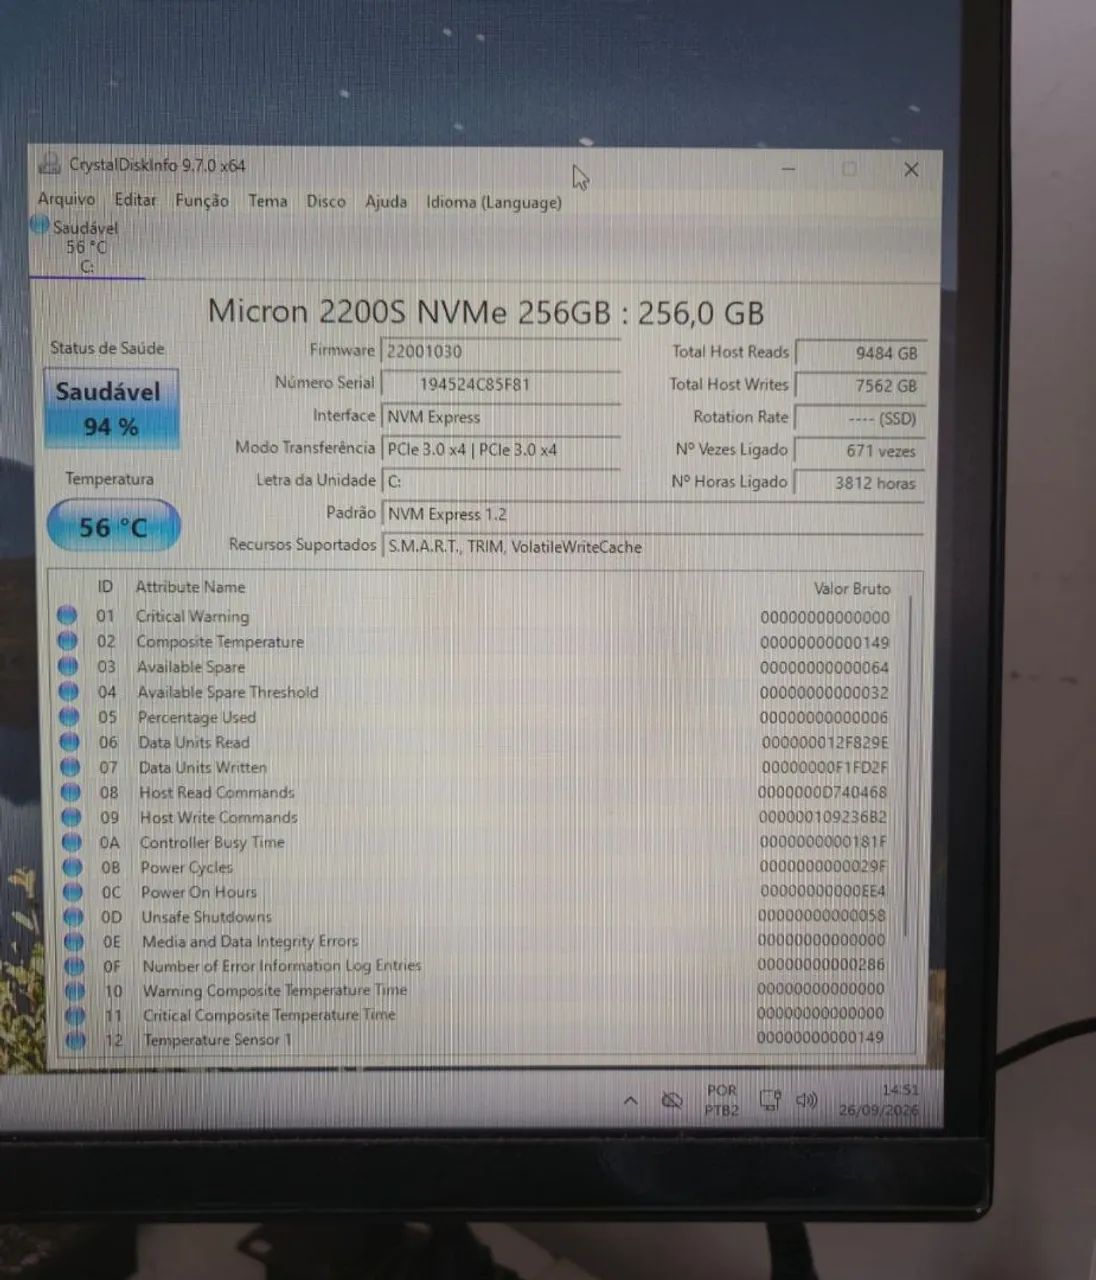Close the CrystalDiskInfo window
This screenshot has width=1096, height=1280.
911,169
